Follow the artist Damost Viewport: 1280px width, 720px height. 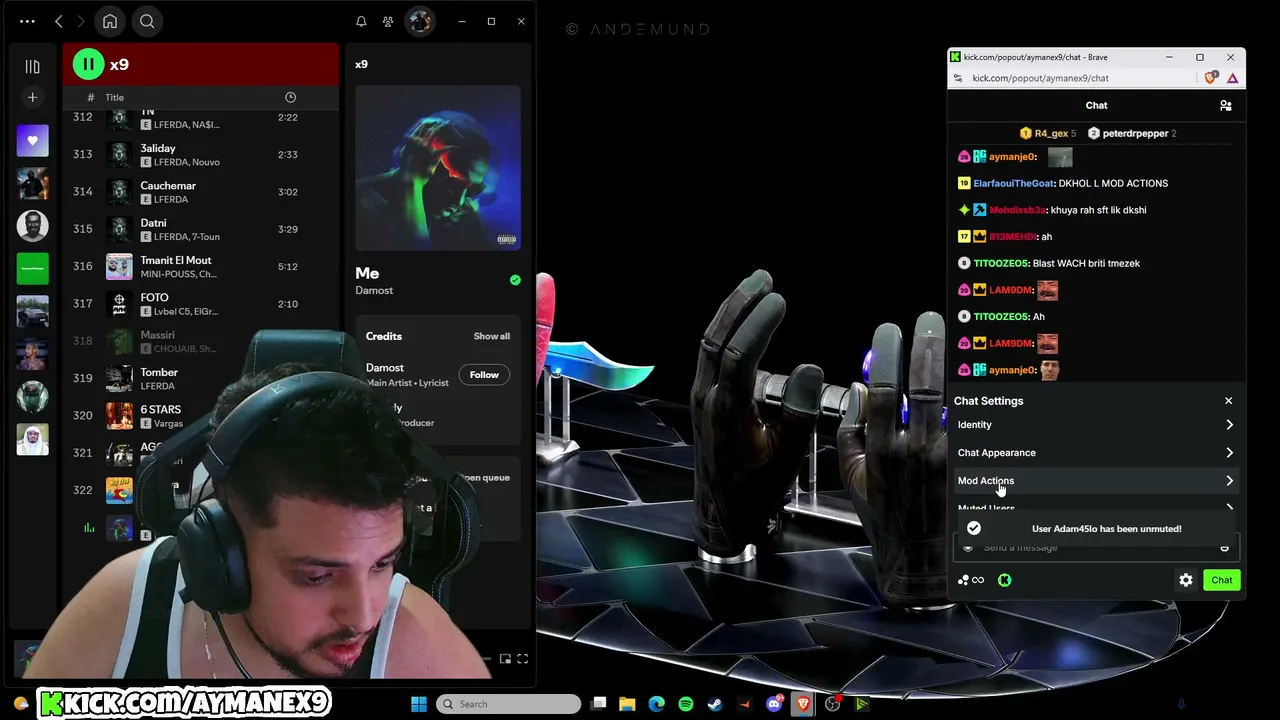coord(484,375)
